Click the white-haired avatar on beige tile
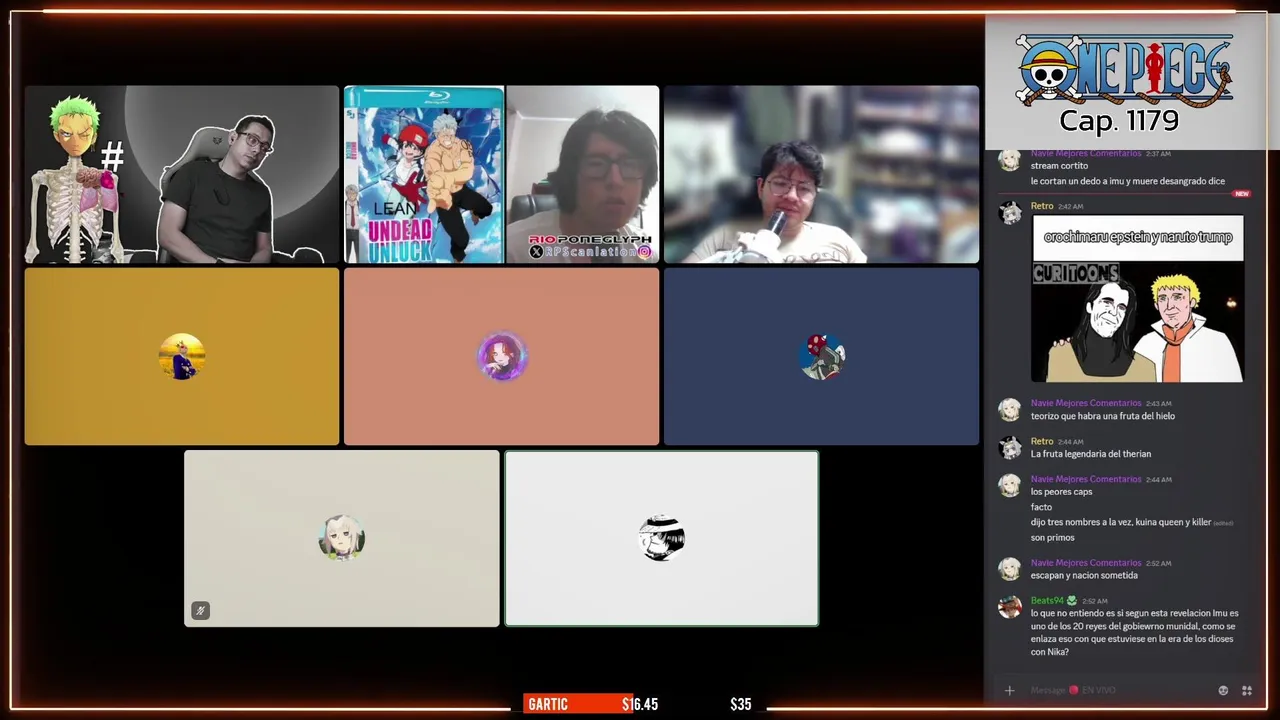Viewport: 1280px width, 720px height. point(342,539)
